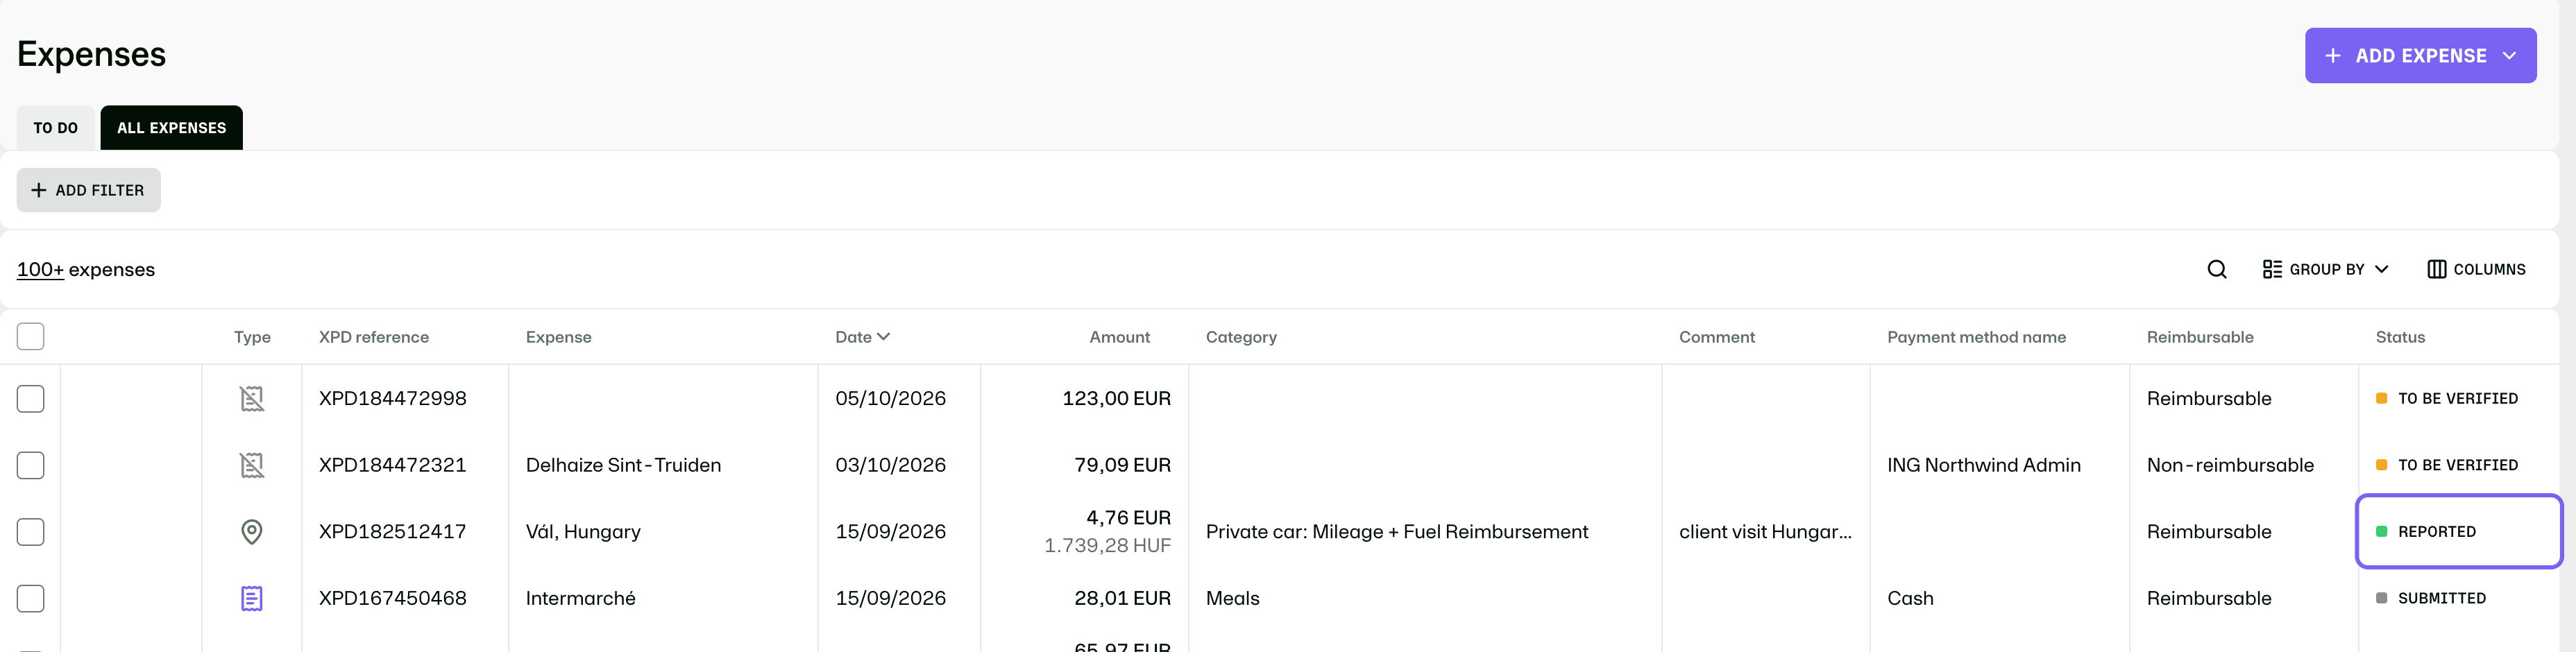Sort by the Date column header
This screenshot has width=2576, height=652.
pos(862,337)
